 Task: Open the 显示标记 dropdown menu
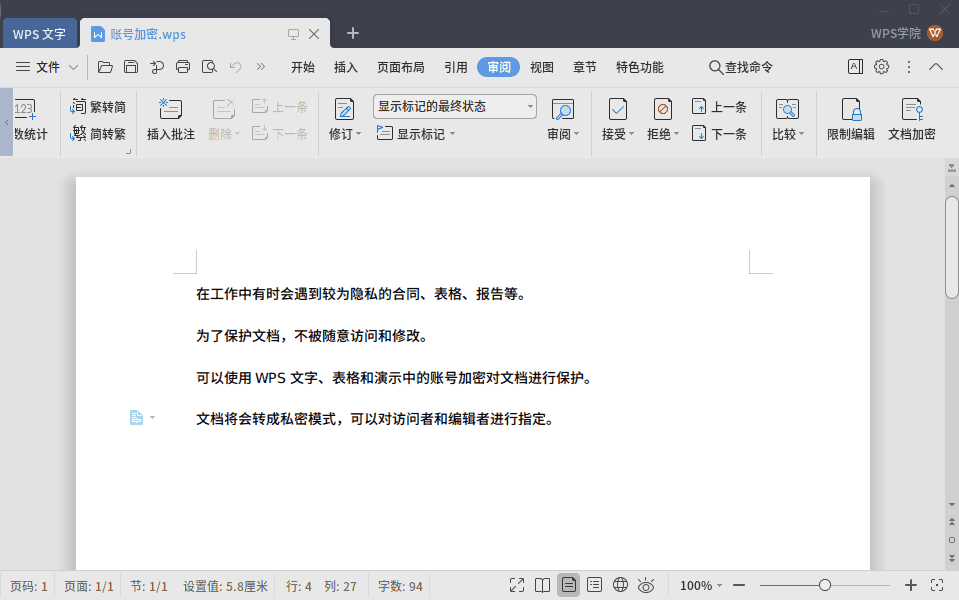[418, 134]
